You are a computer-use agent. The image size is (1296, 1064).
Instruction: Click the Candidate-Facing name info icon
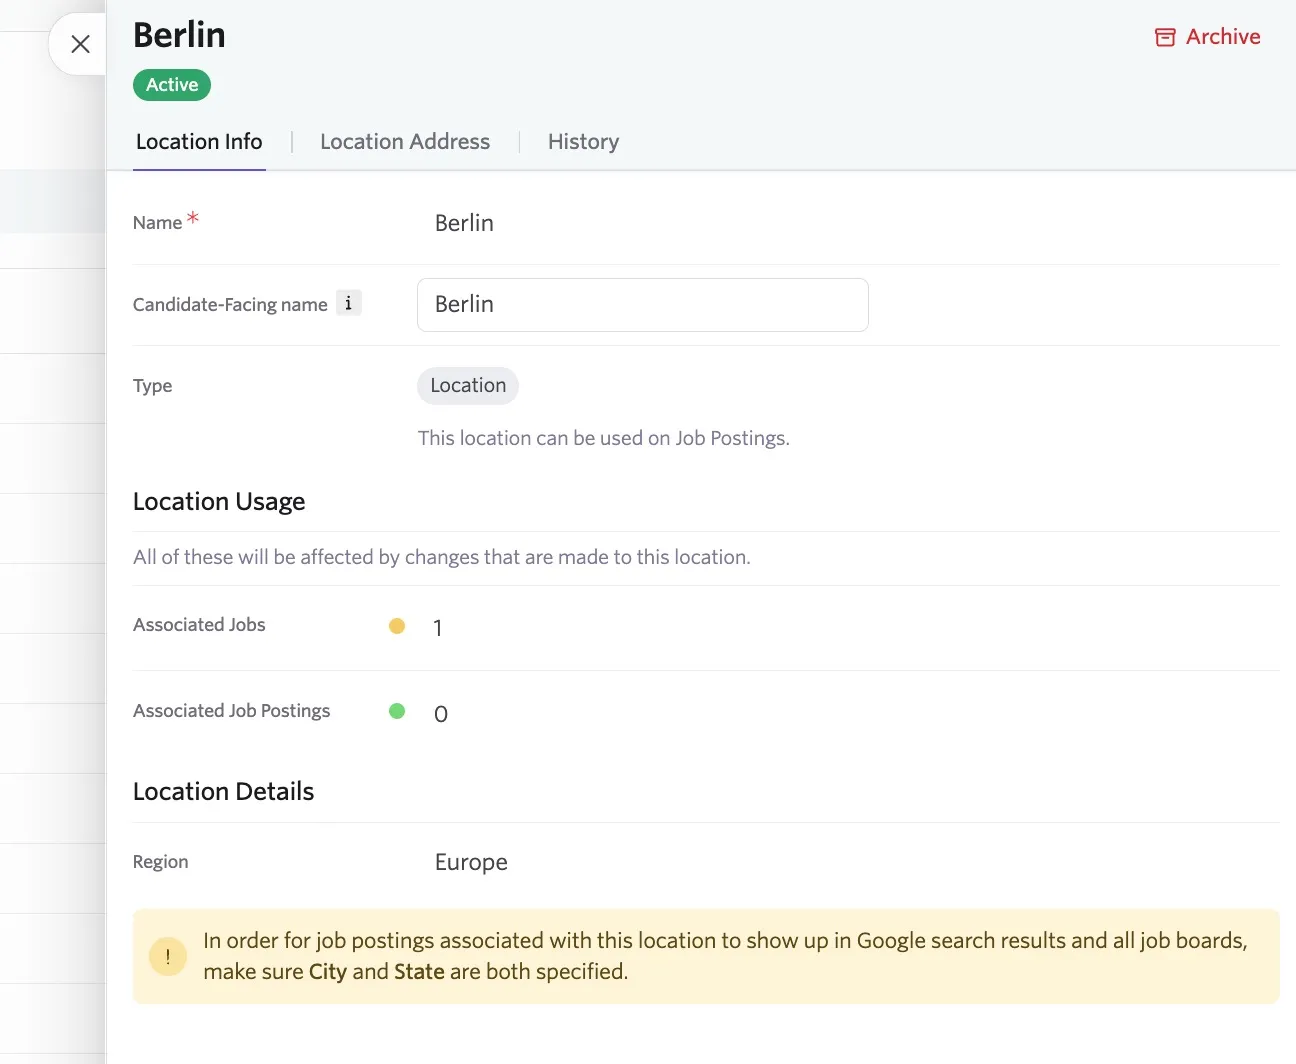pos(348,303)
